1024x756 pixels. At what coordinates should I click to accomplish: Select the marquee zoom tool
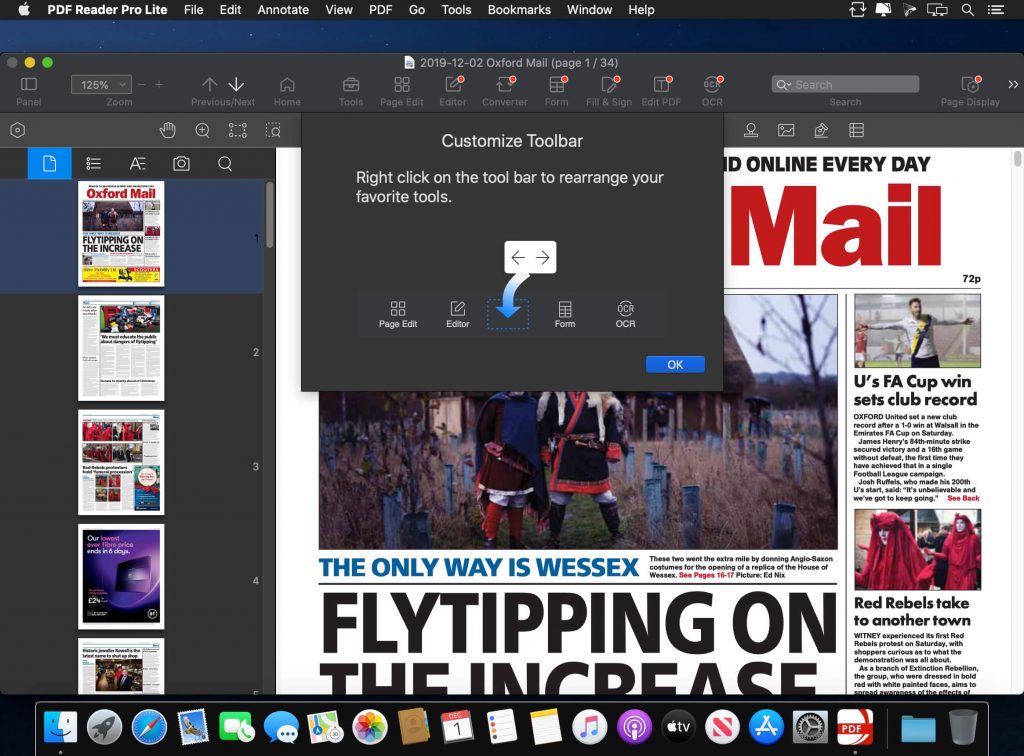click(273, 129)
